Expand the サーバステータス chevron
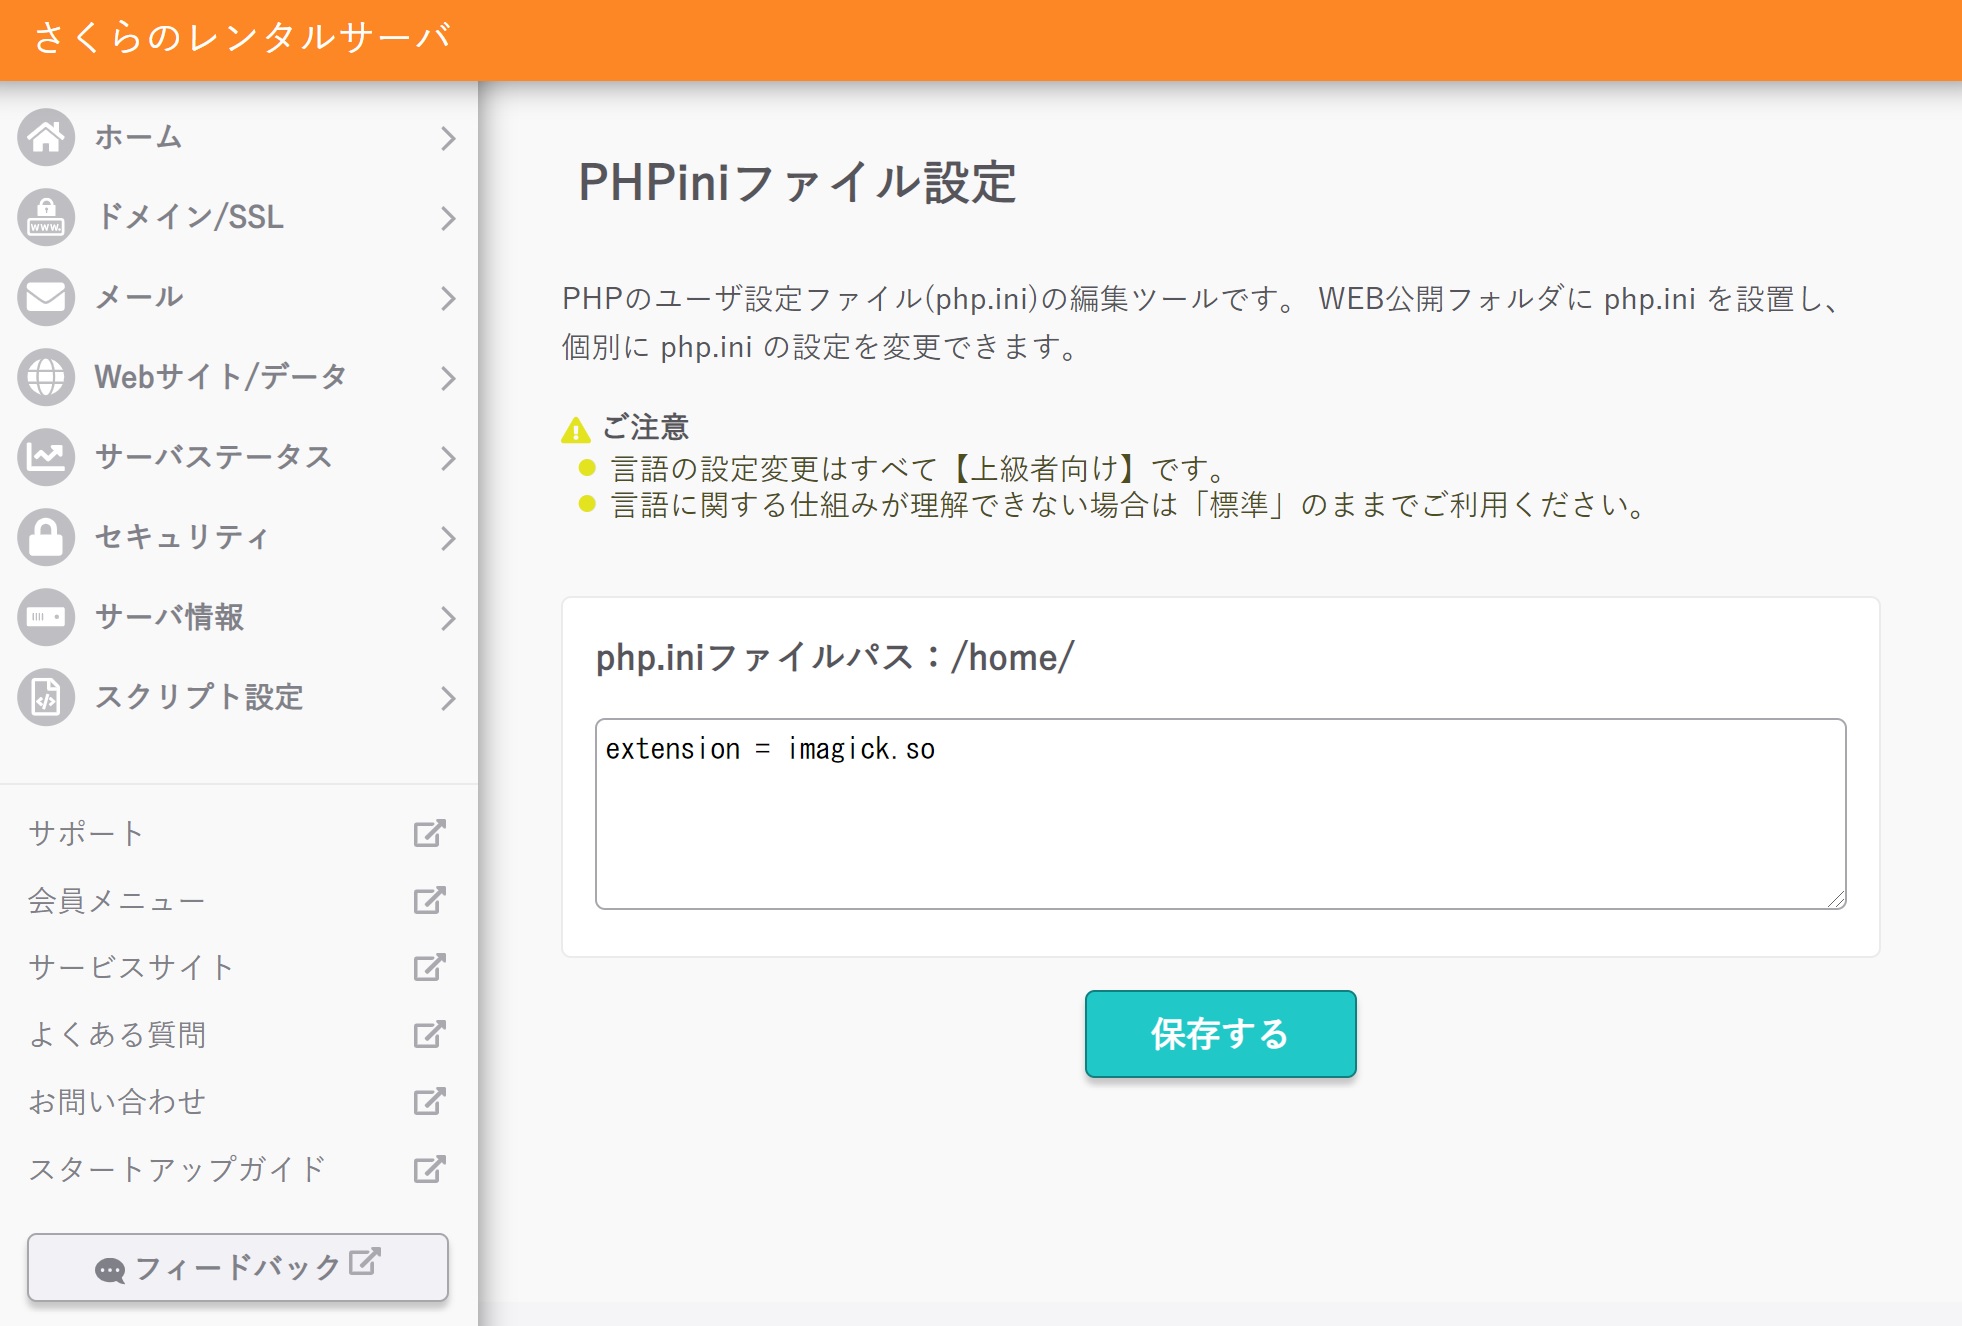1962x1326 pixels. (448, 458)
